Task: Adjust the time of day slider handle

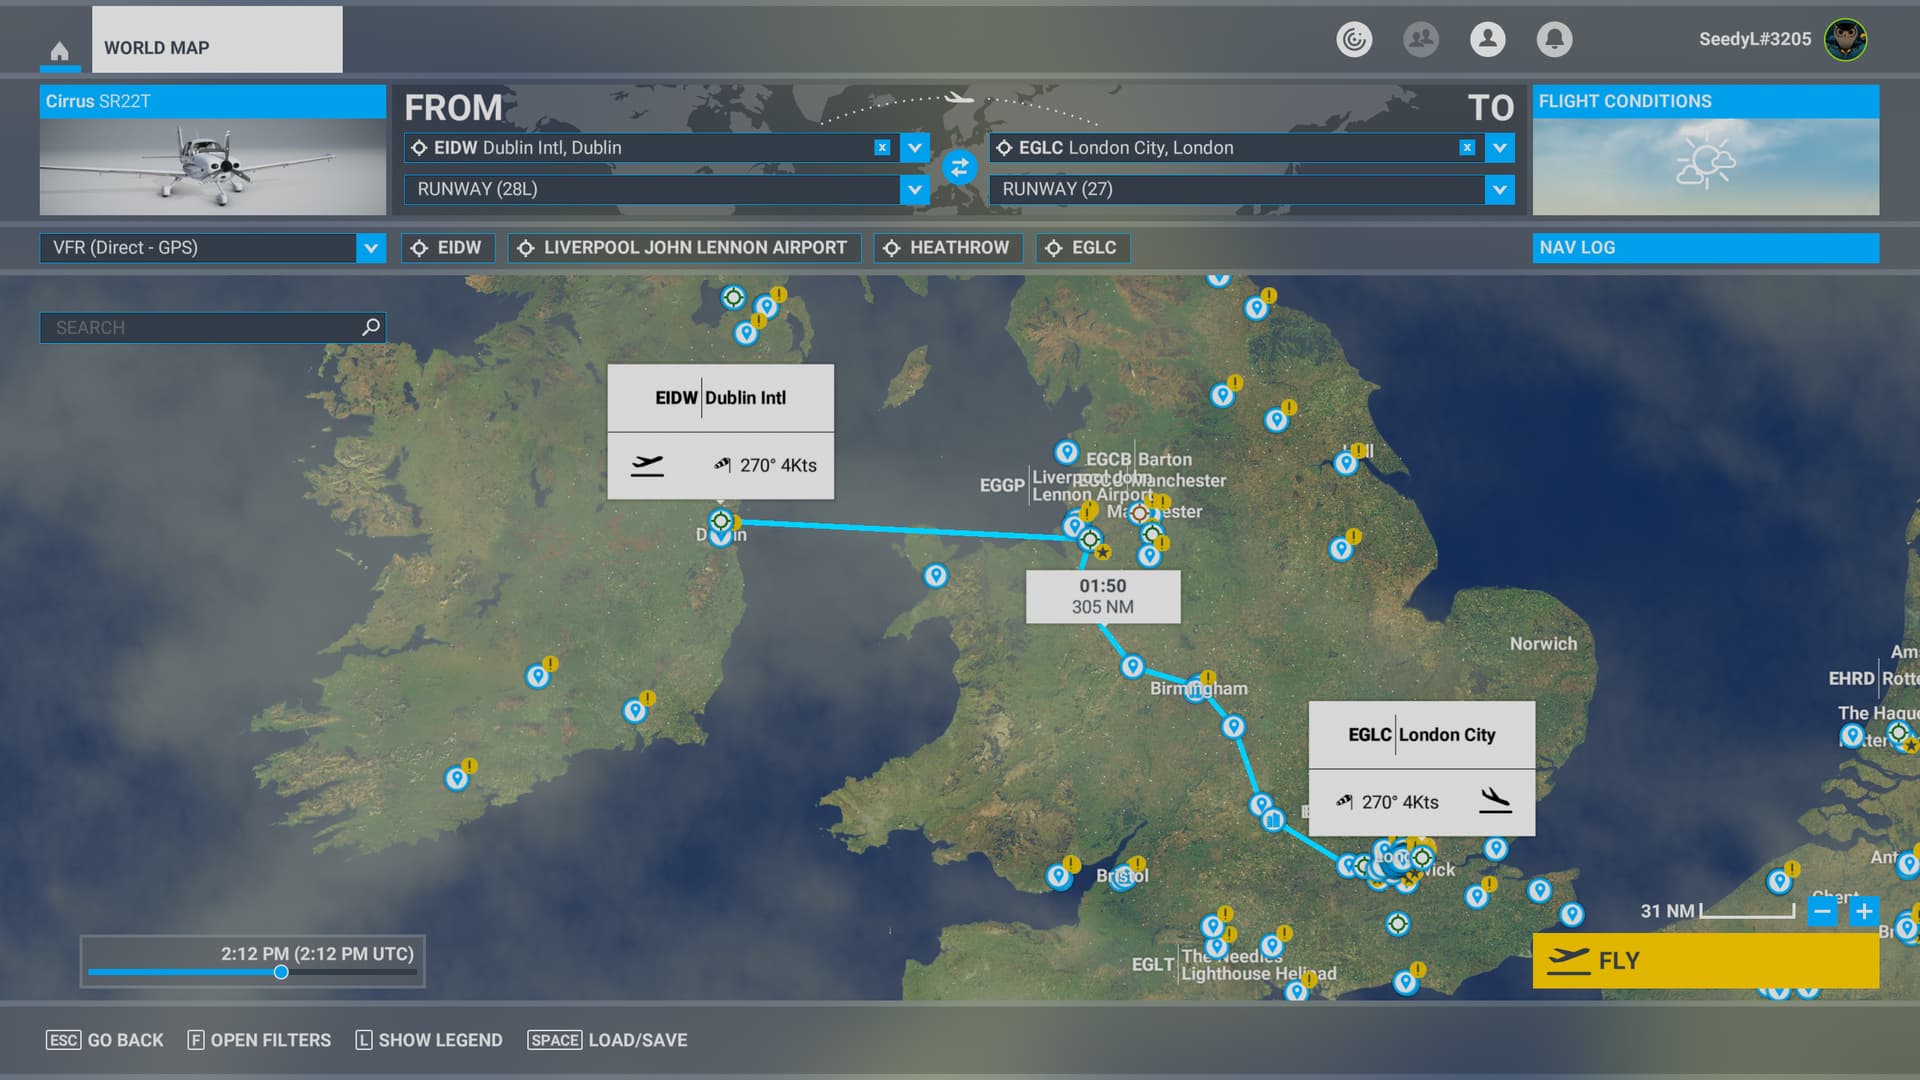Action: [x=281, y=972]
